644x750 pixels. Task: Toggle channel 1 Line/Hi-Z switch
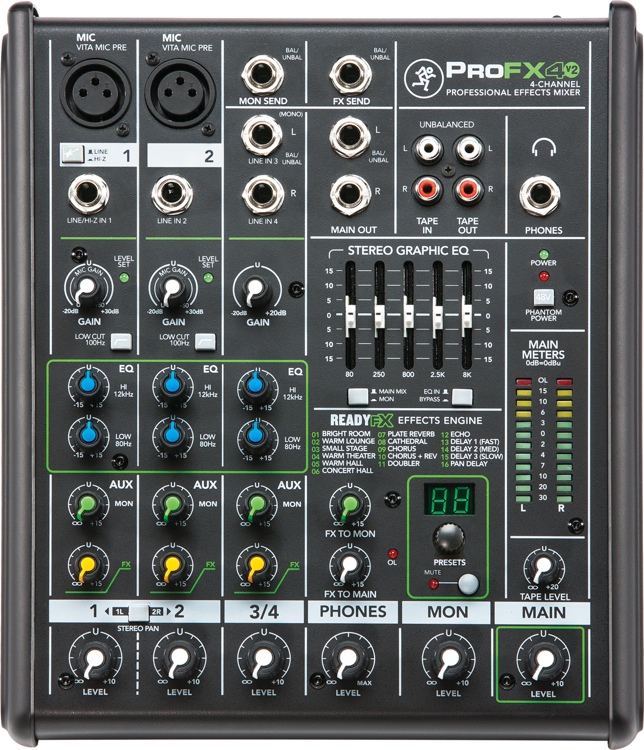(71, 155)
